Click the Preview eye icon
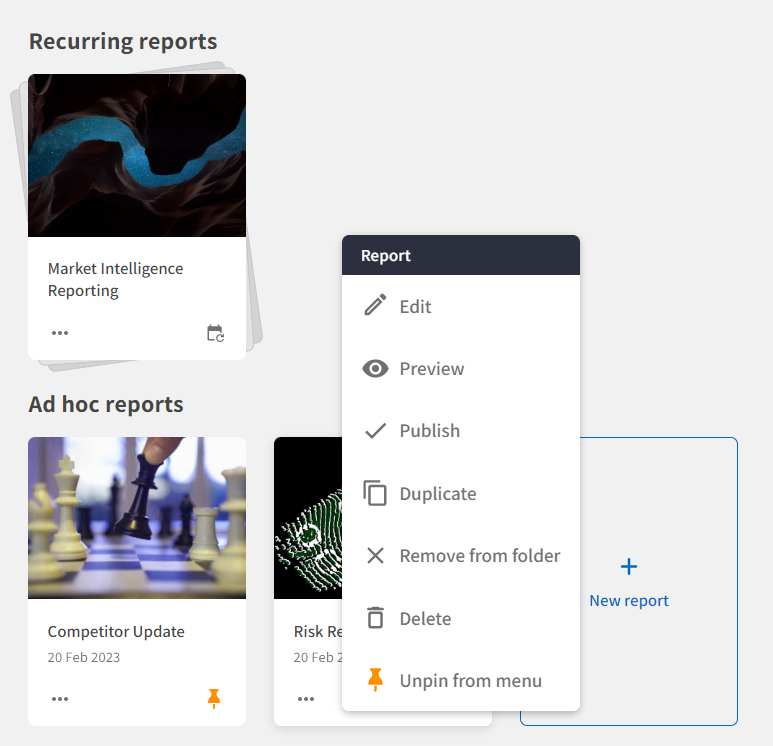This screenshot has height=746, width=773. [x=375, y=369]
